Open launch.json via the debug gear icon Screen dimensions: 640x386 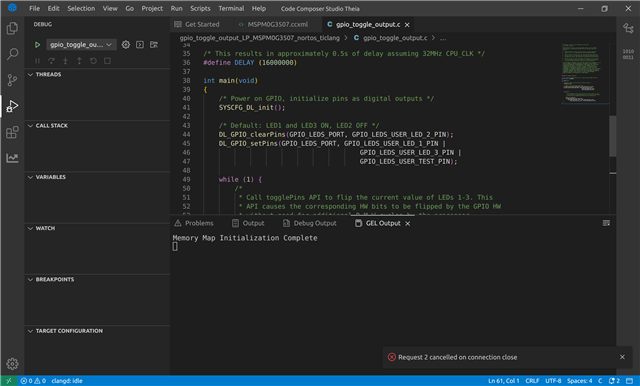(x=126, y=44)
